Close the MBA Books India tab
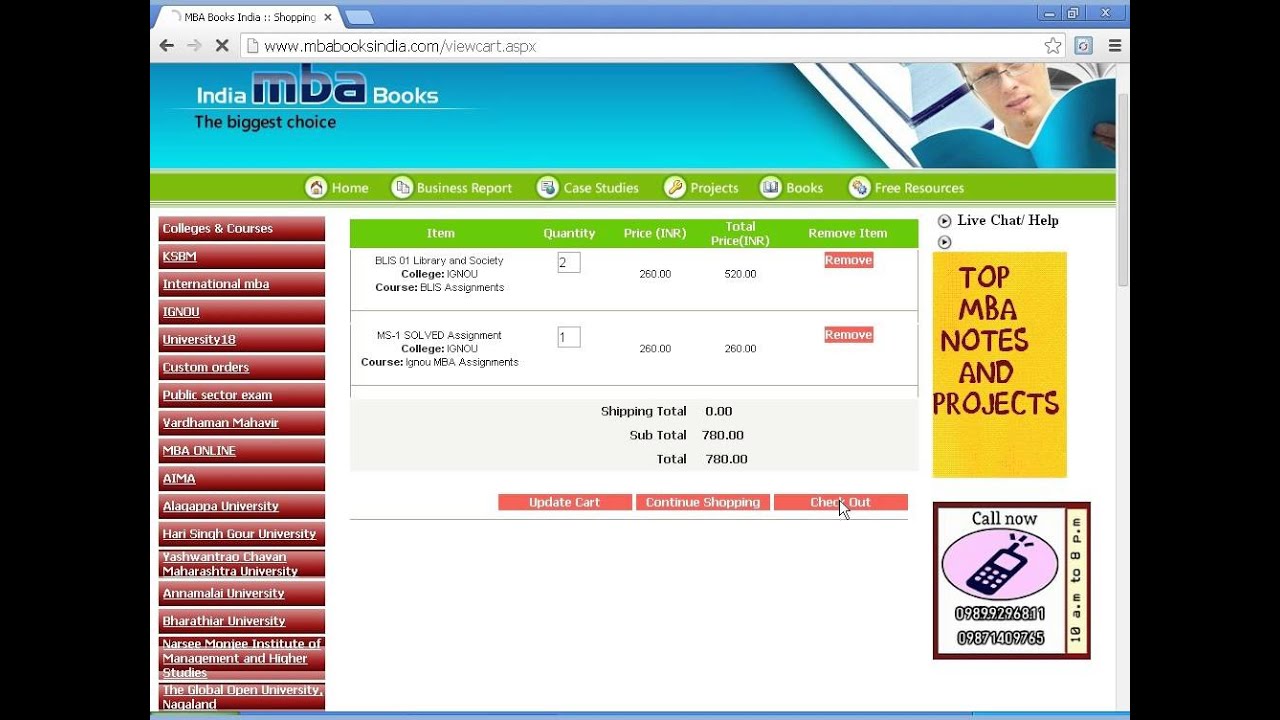Image resolution: width=1280 pixels, height=720 pixels. pyautogui.click(x=328, y=17)
